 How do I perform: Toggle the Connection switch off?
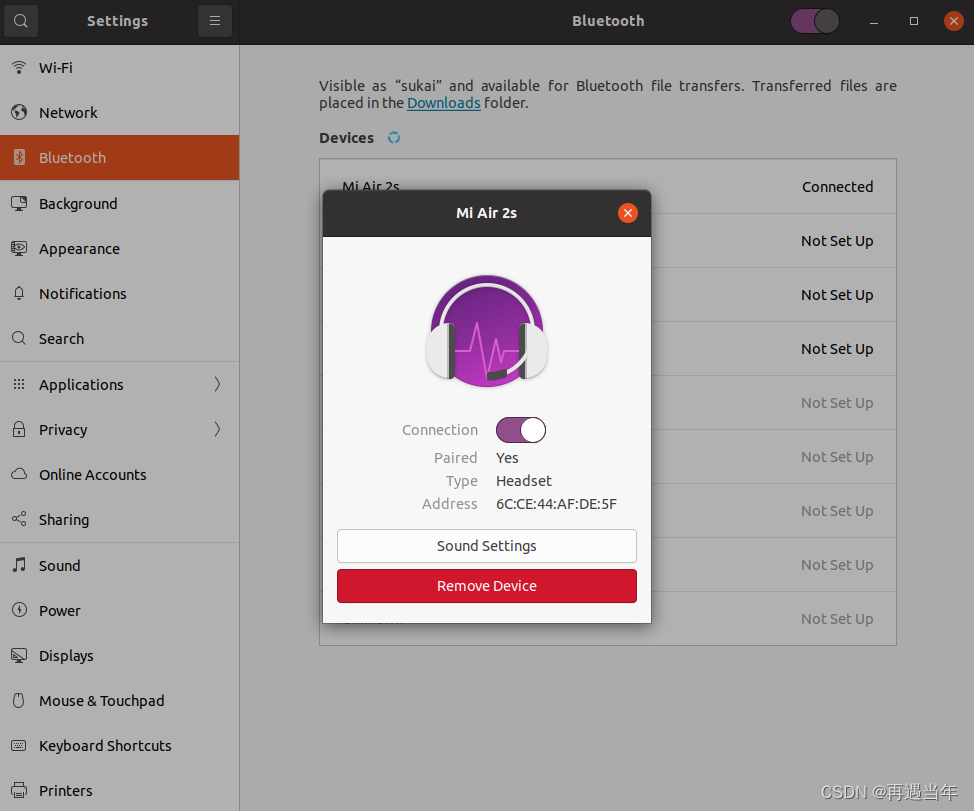(521, 430)
